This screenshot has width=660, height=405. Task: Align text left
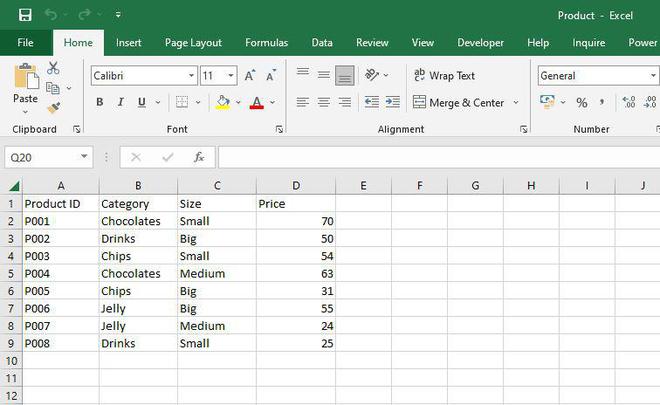[x=303, y=102]
